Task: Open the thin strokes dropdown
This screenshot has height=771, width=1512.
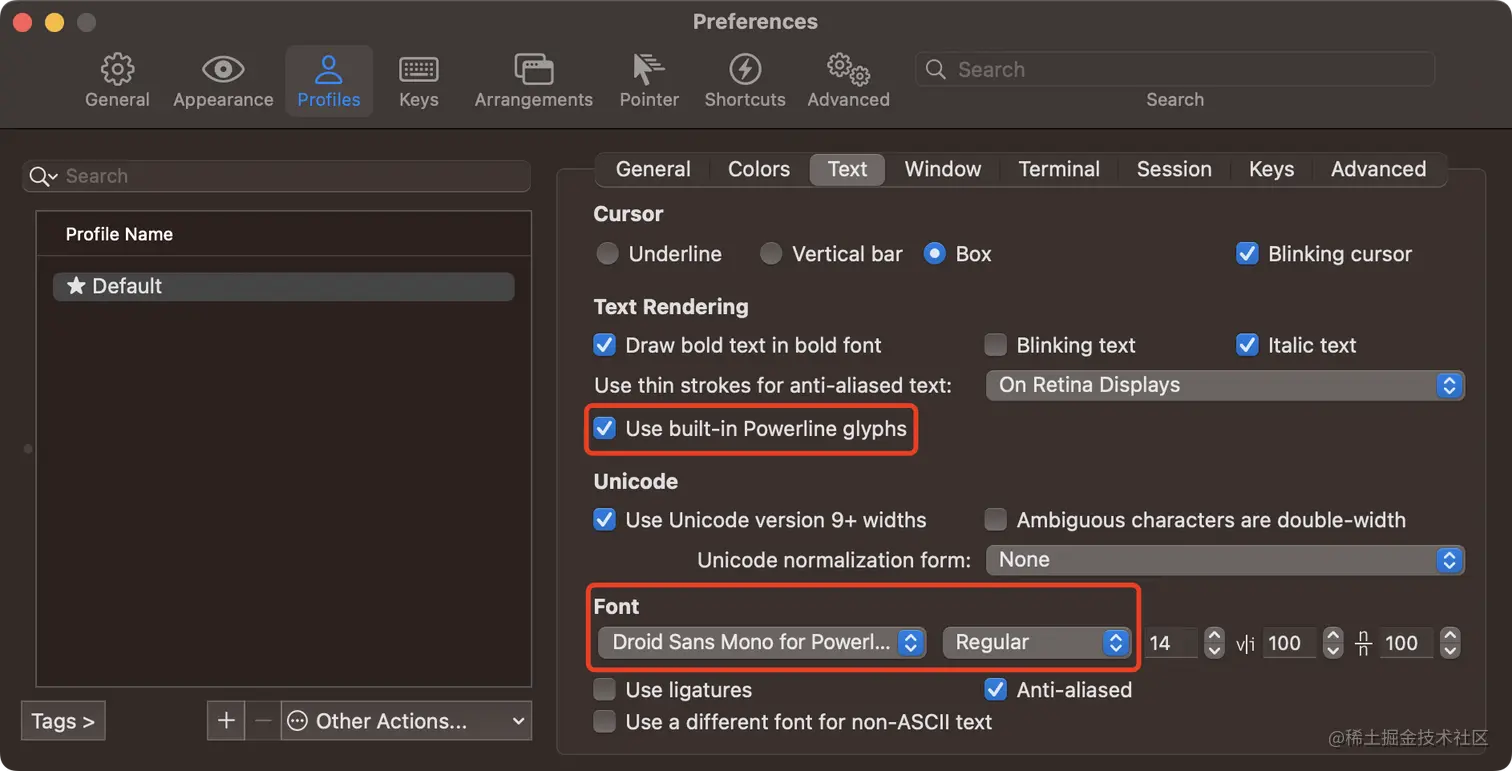Action: (x=1225, y=385)
